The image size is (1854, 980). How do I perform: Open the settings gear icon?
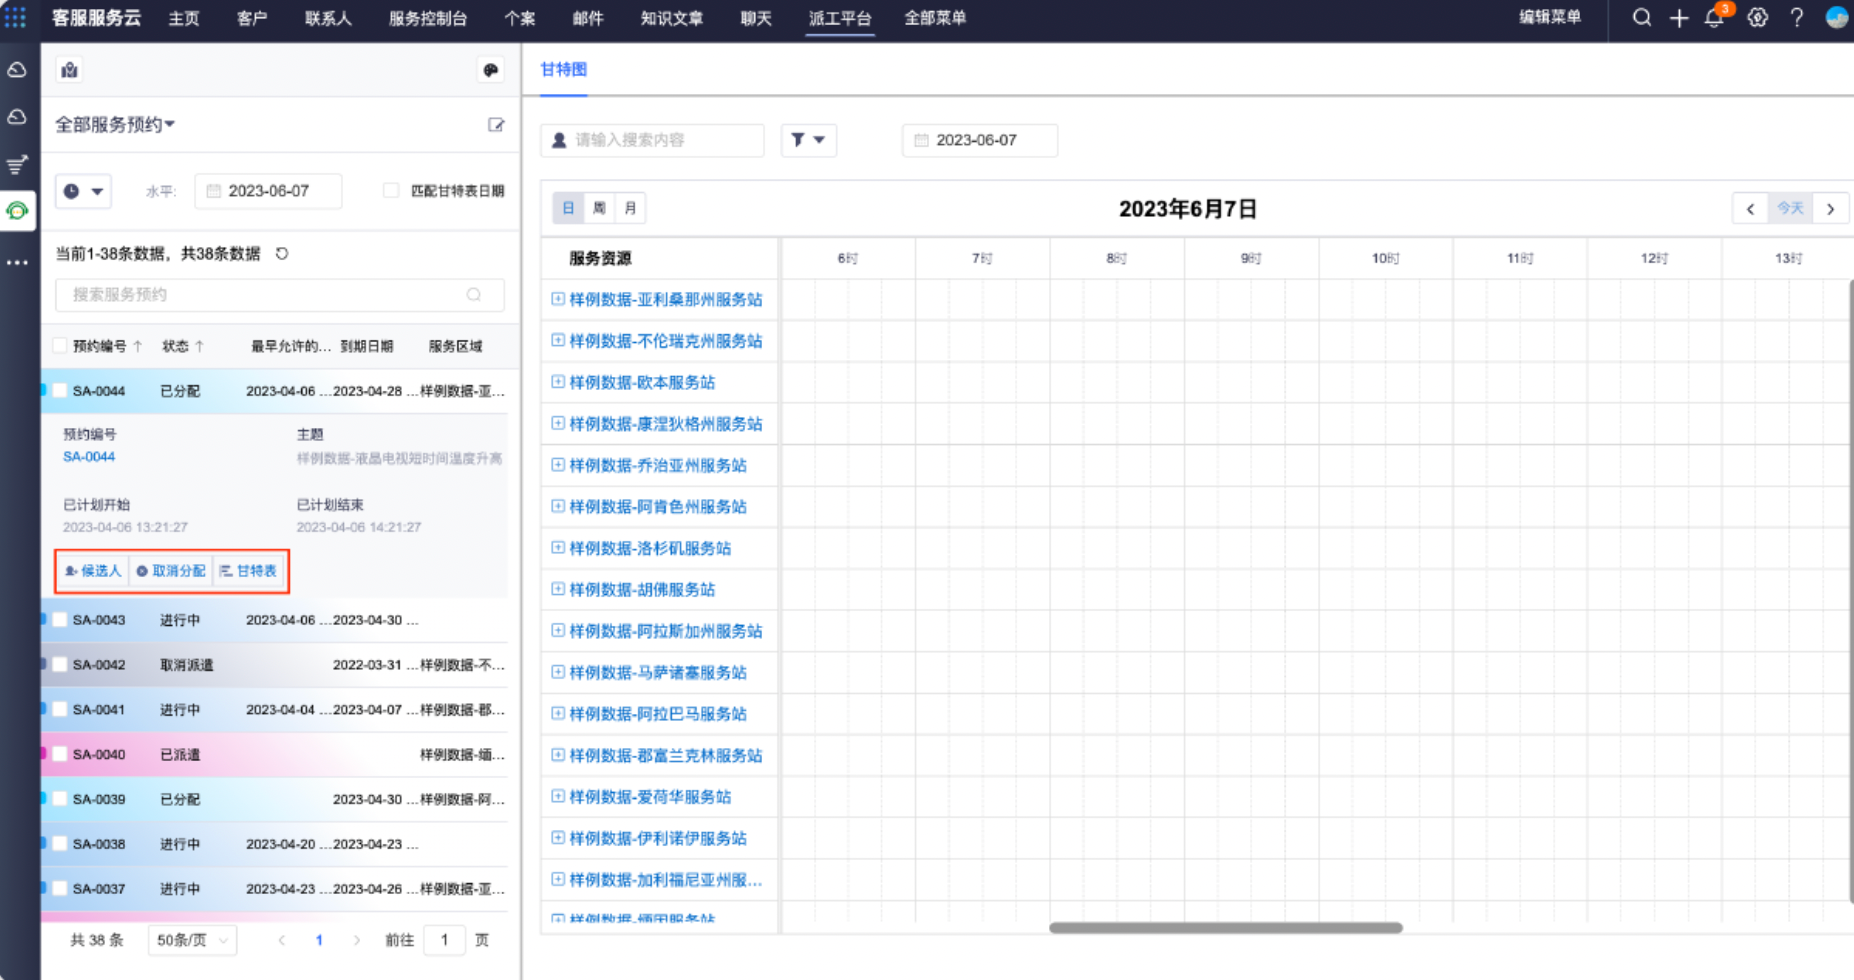[x=1757, y=18]
